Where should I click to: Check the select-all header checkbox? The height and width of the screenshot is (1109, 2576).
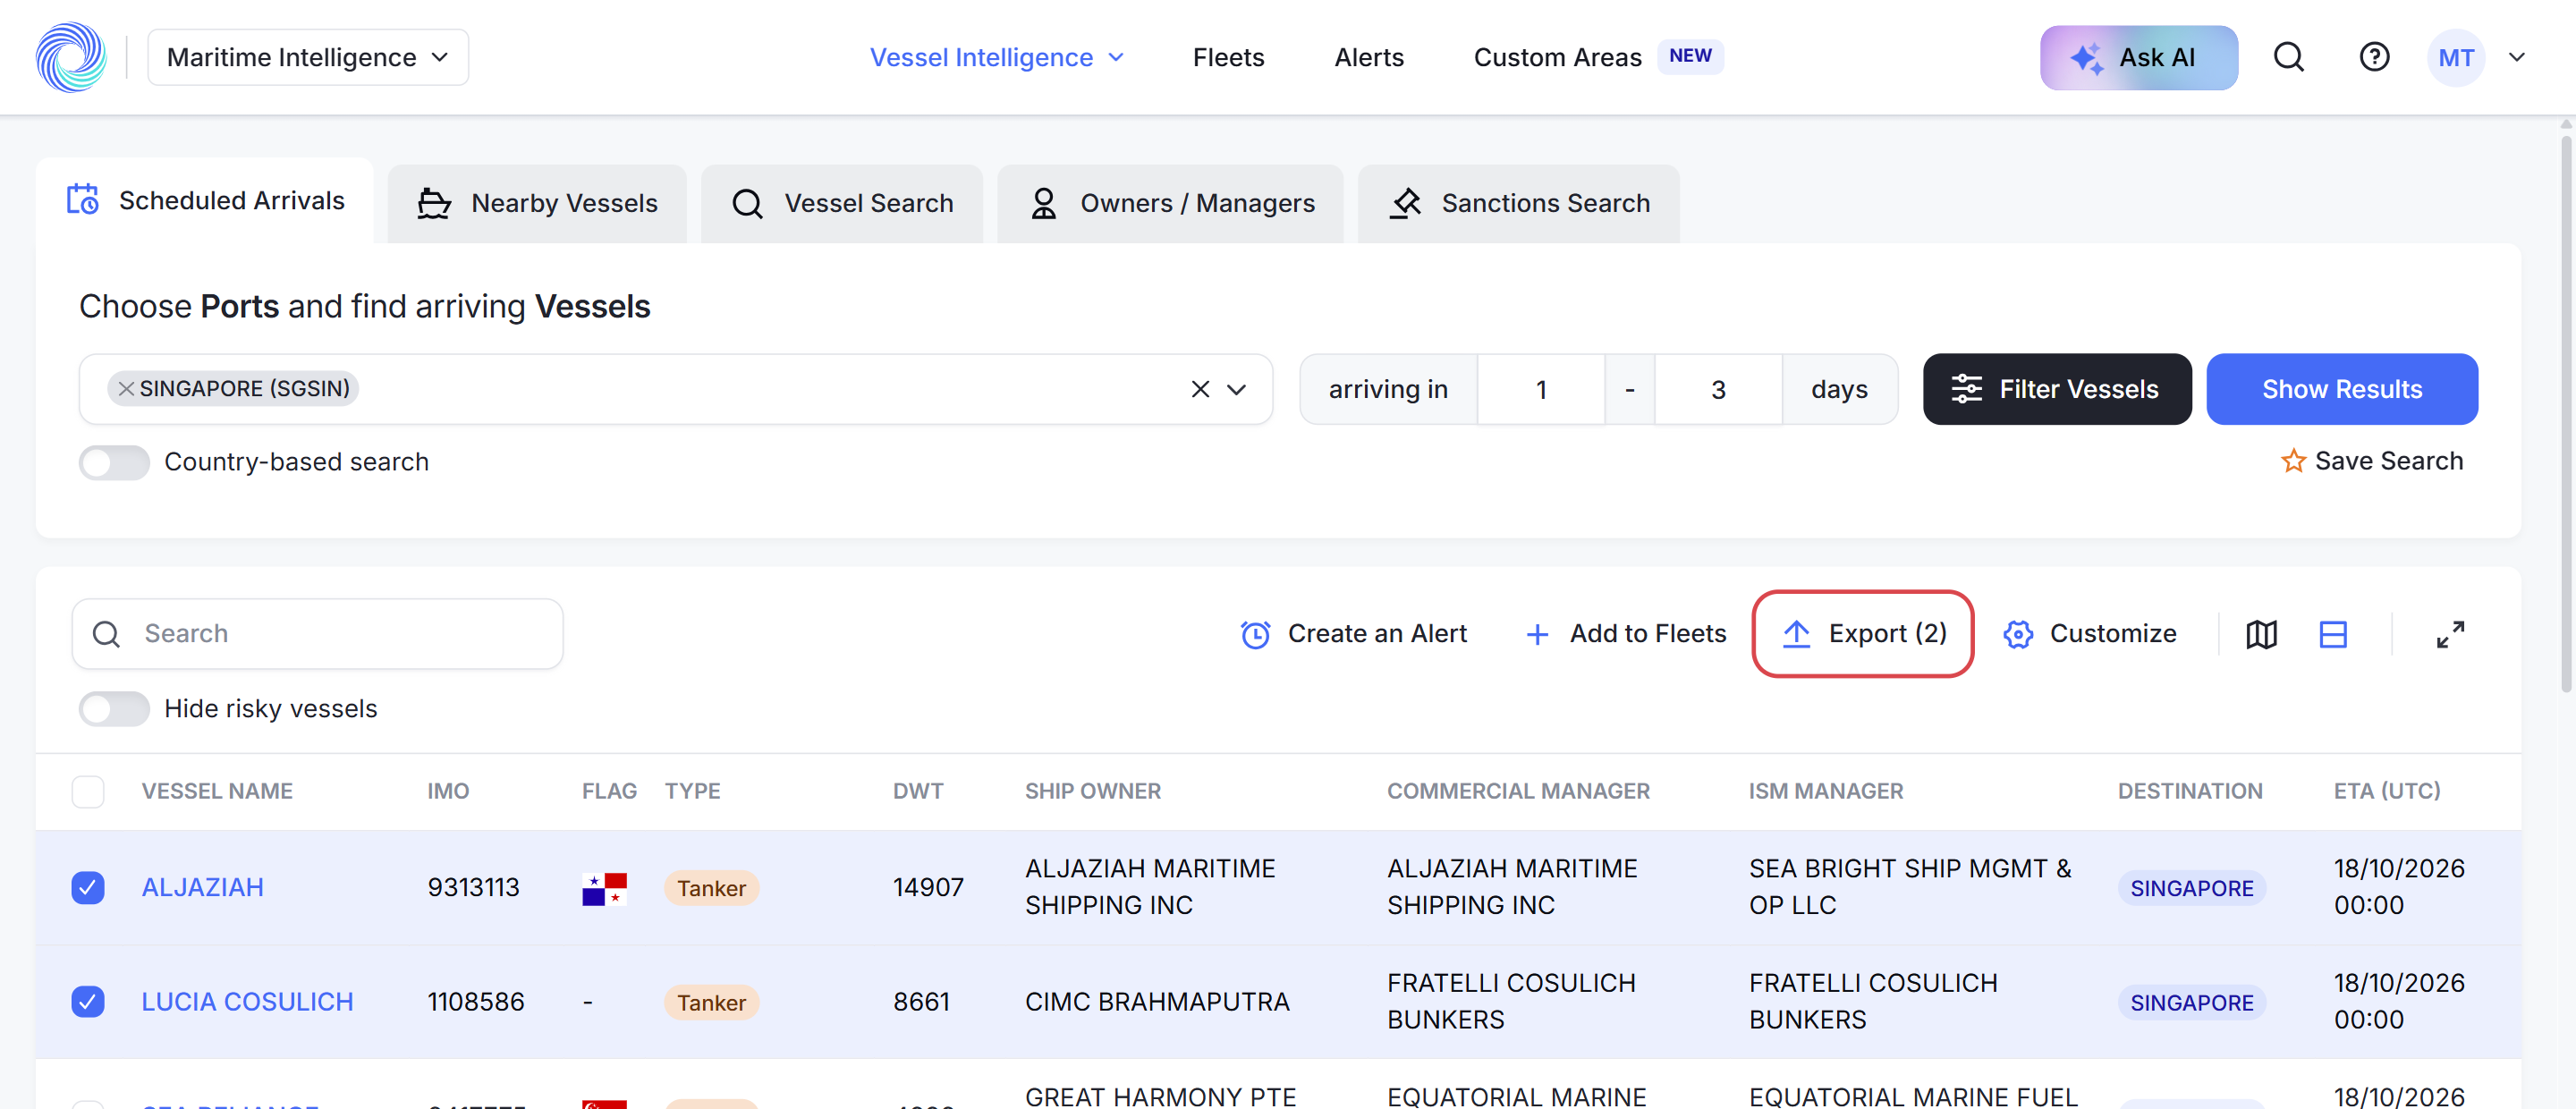[88, 791]
